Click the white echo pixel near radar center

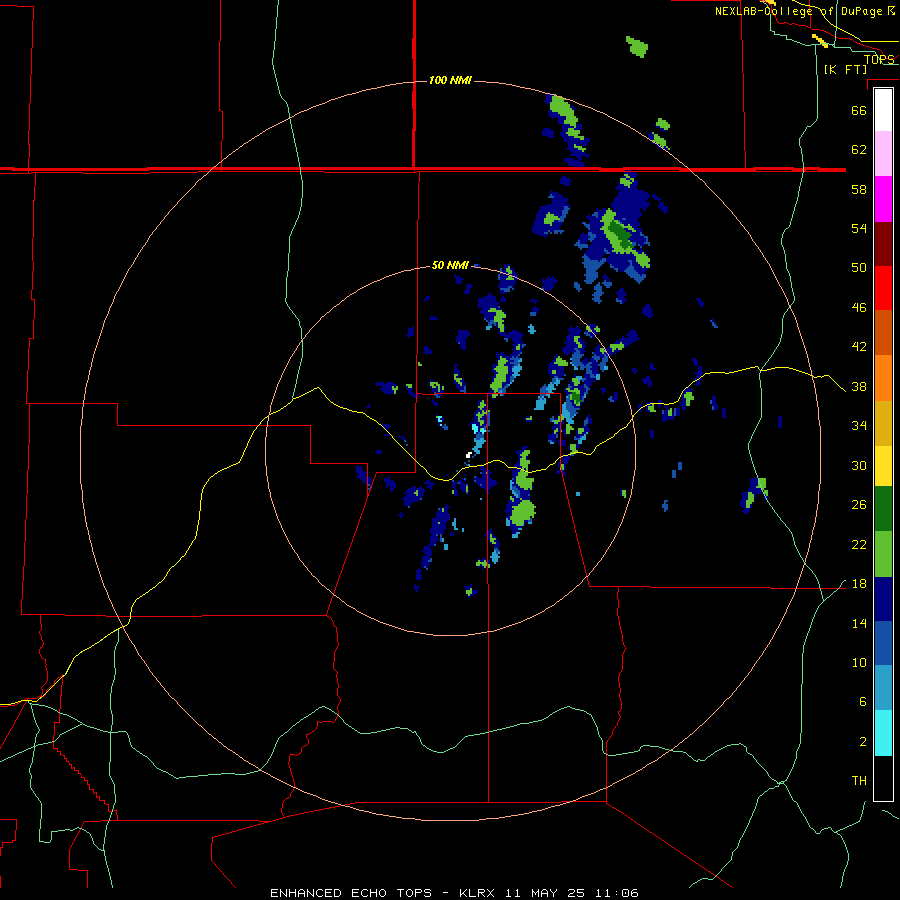tap(468, 455)
